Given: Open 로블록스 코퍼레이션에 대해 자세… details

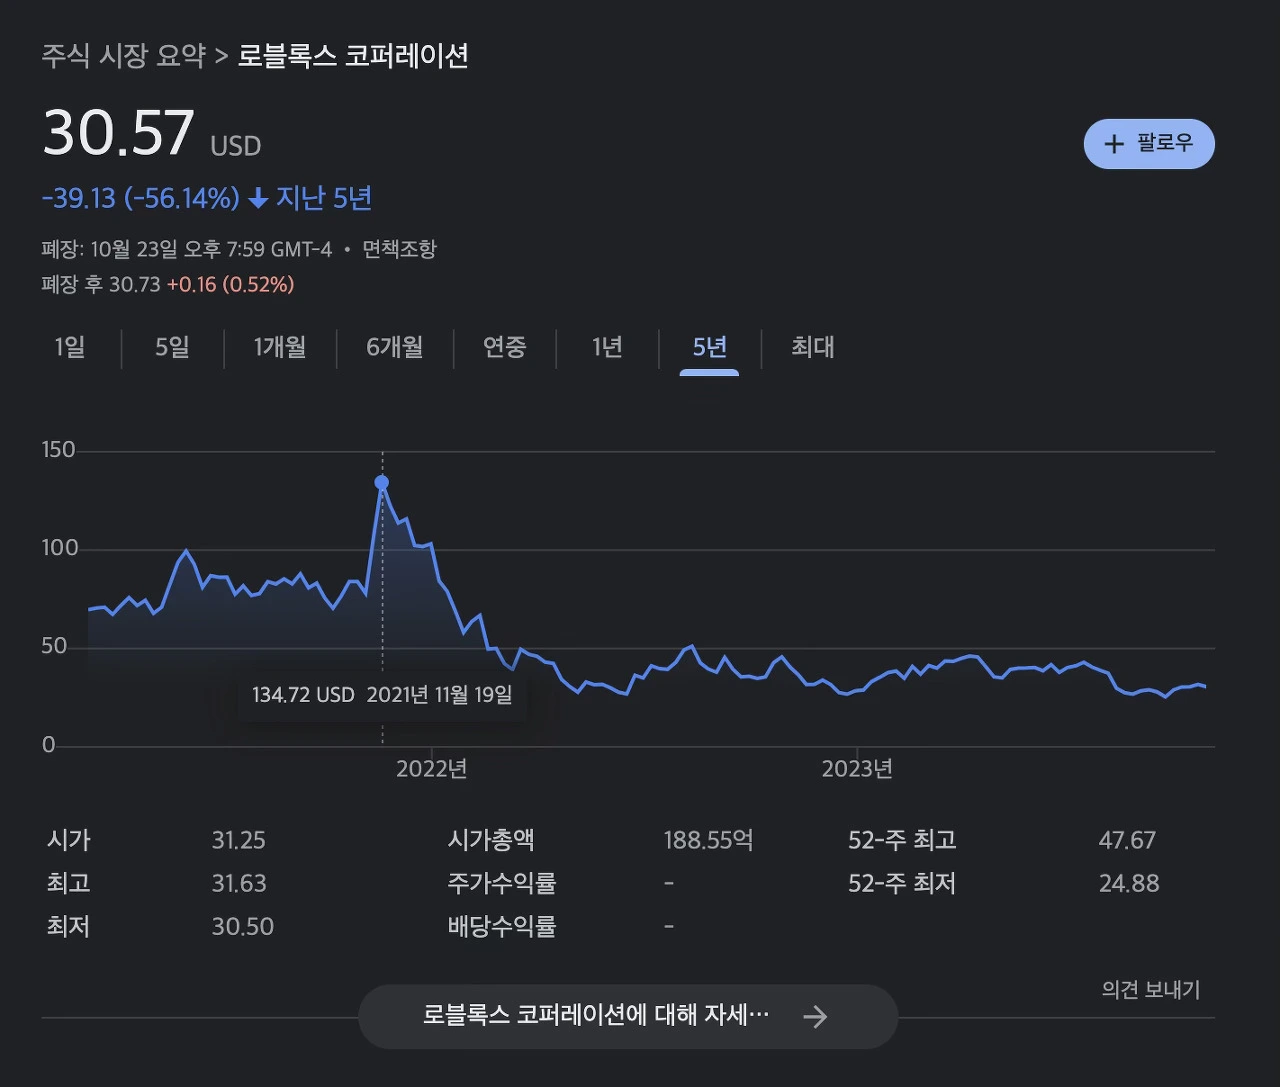Looking at the screenshot, I should [x=628, y=1017].
